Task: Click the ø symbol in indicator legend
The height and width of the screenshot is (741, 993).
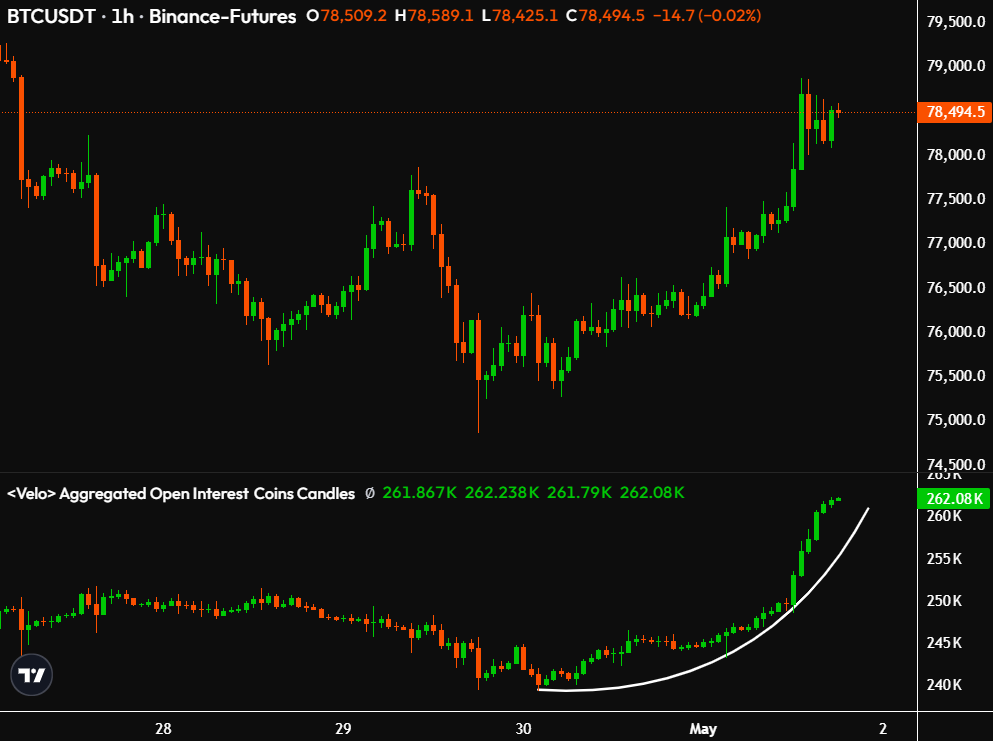Action: [370, 493]
